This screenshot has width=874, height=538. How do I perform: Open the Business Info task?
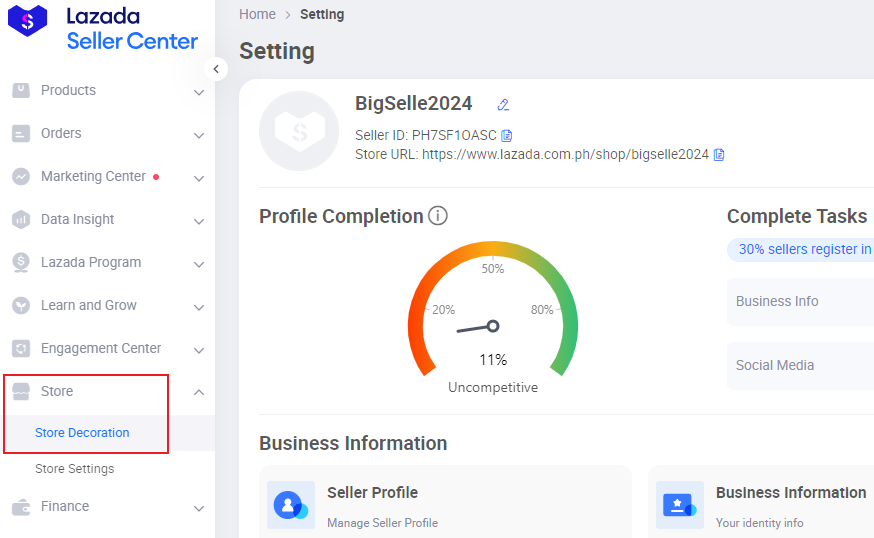(800, 302)
